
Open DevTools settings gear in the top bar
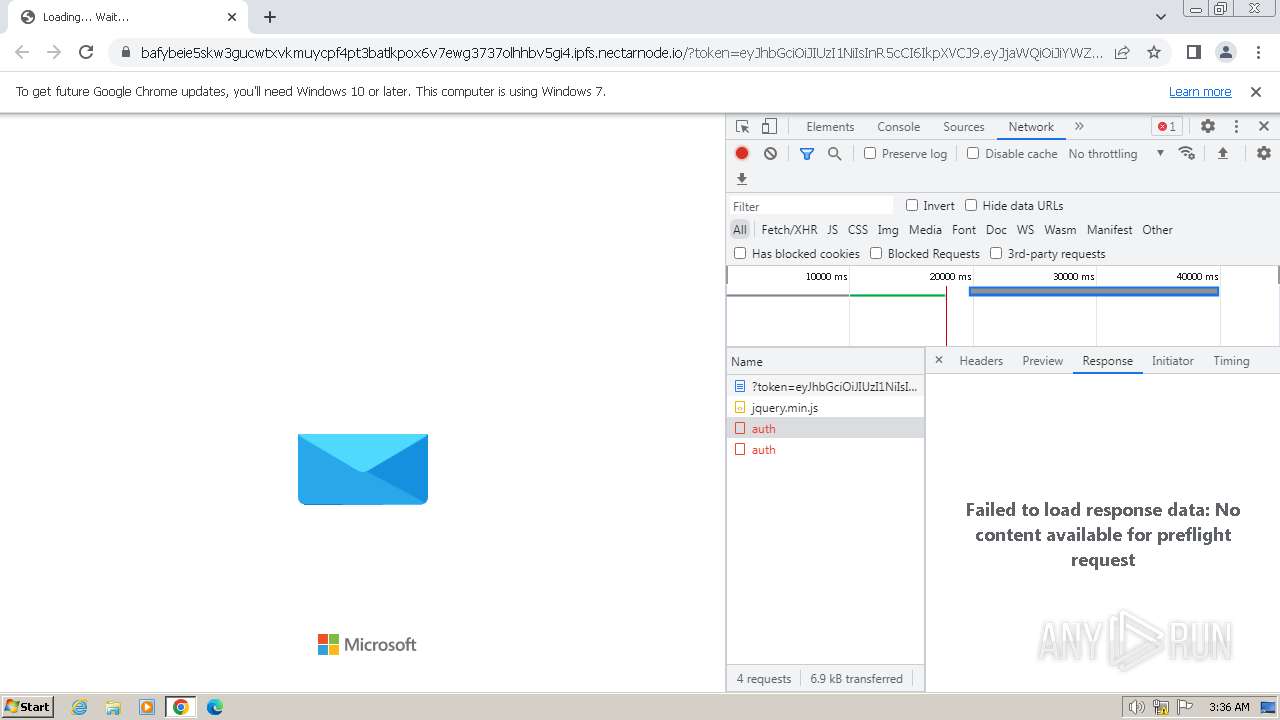pos(1208,127)
